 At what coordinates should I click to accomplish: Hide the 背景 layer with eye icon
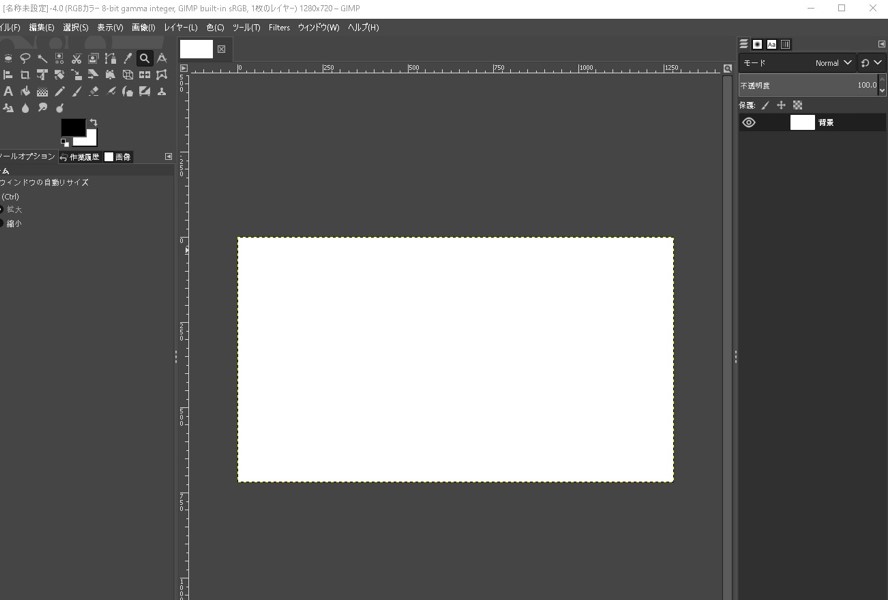748,123
